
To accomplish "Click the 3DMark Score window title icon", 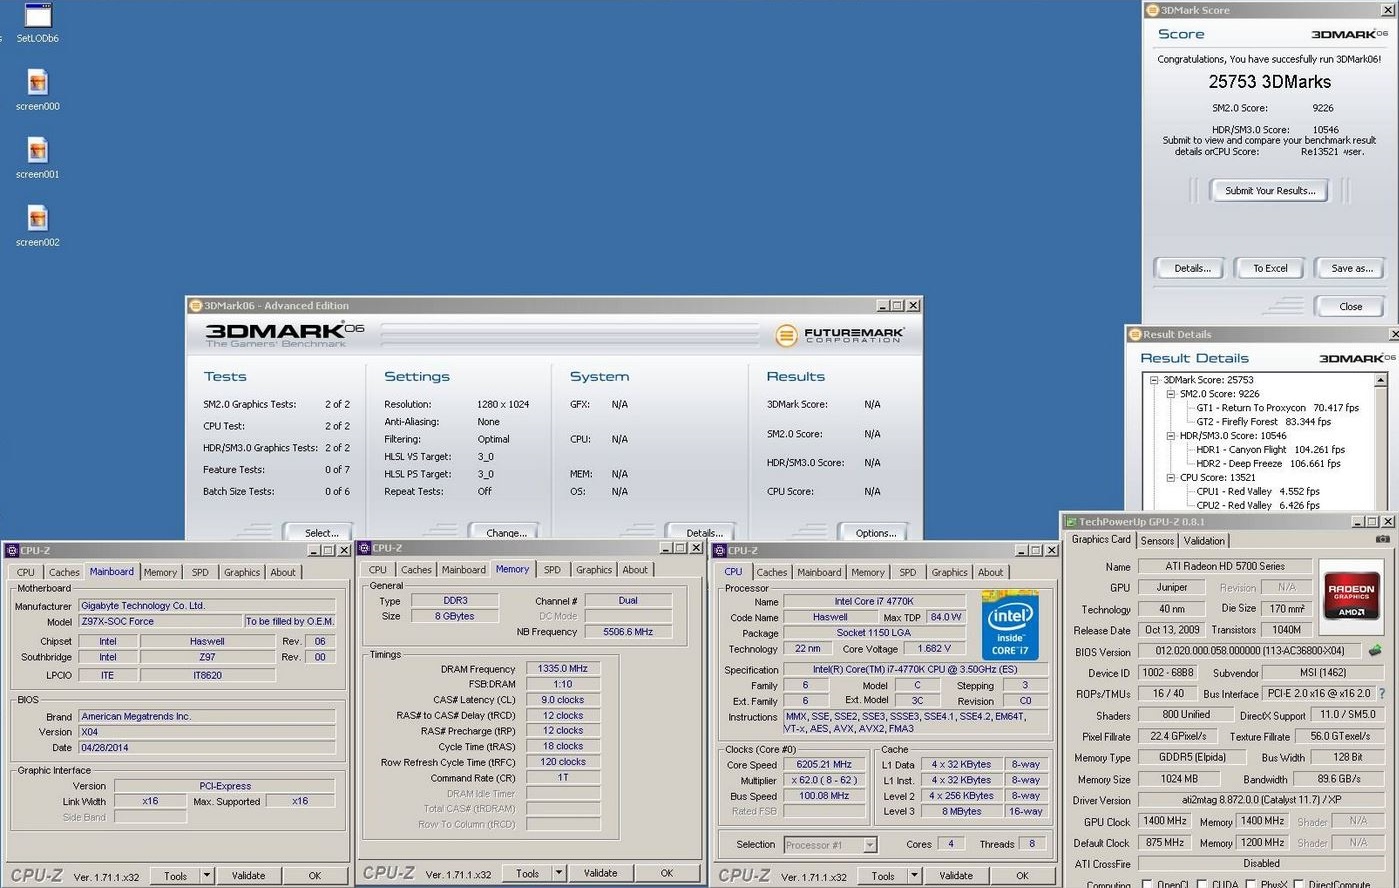I will point(1152,10).
